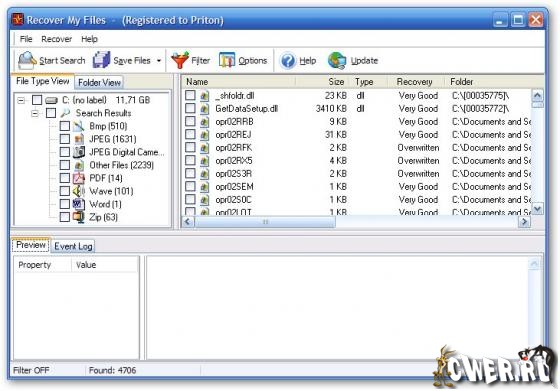Viewport: 560px width, 391px height.
Task: Click the Save Files floppy disk icon
Action: 101,60
